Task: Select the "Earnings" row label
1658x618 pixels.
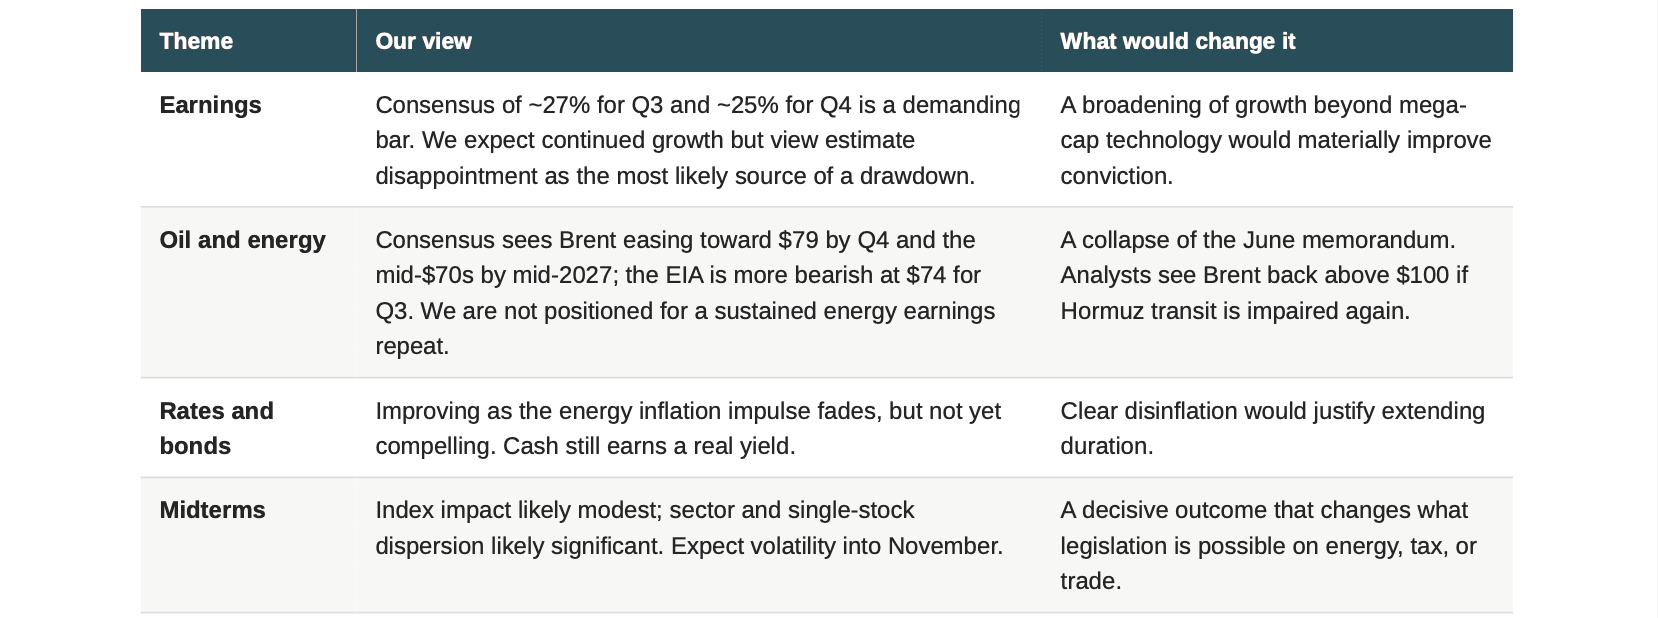Action: (x=210, y=105)
